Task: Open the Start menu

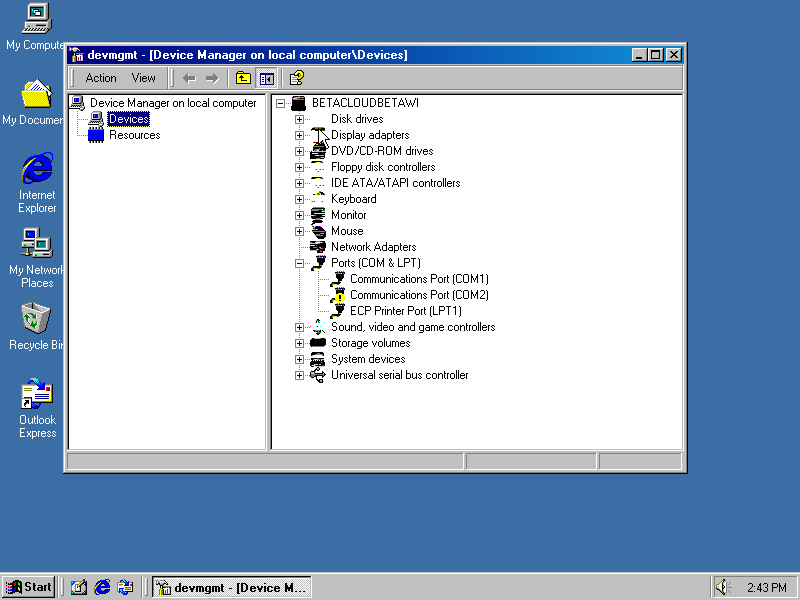Action: point(29,587)
